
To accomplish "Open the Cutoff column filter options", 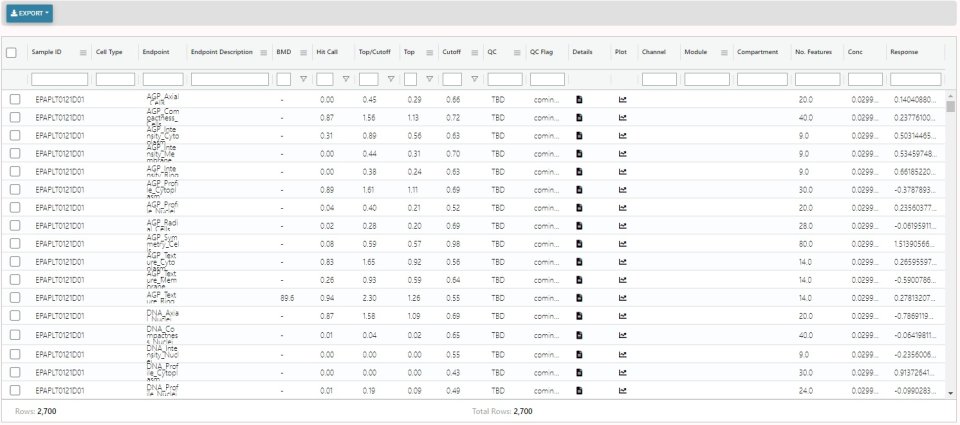I will point(474,79).
